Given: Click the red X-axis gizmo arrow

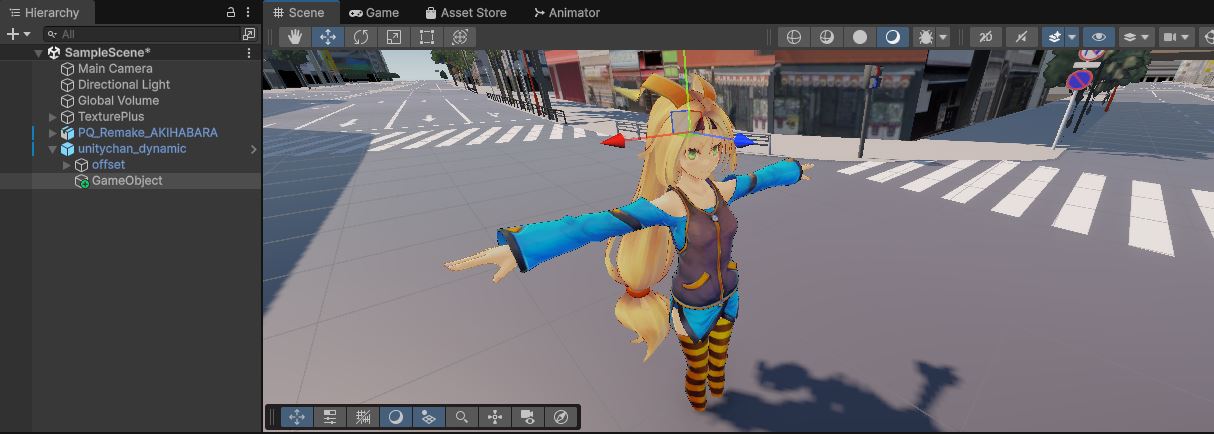Looking at the screenshot, I should pyautogui.click(x=613, y=142).
